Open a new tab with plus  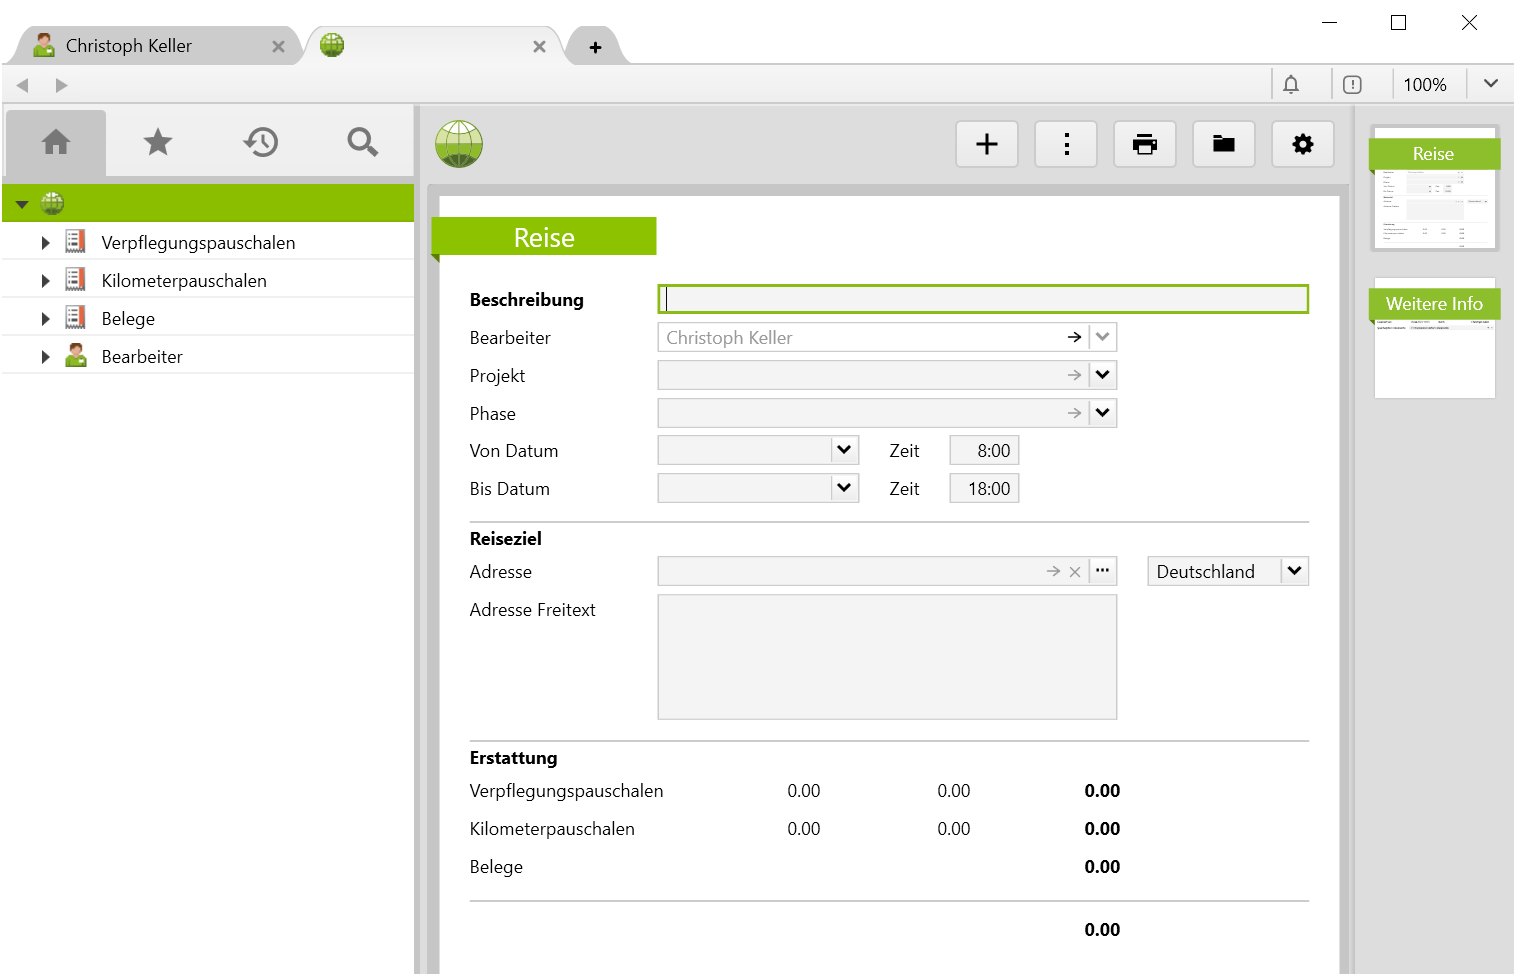(x=595, y=47)
